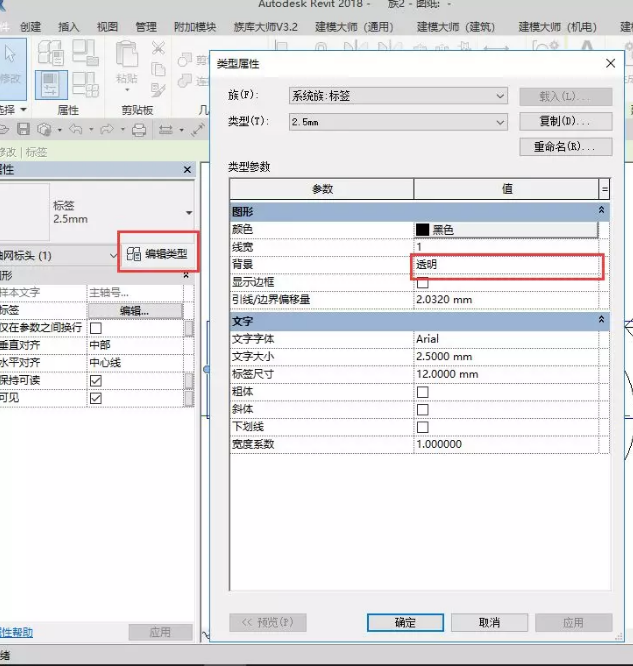Click the Edit Type (编辑类型) icon button
This screenshot has height=666, width=633.
157,254
